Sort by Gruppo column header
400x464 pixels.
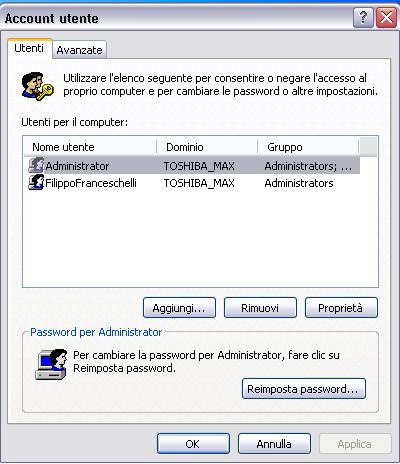(308, 147)
